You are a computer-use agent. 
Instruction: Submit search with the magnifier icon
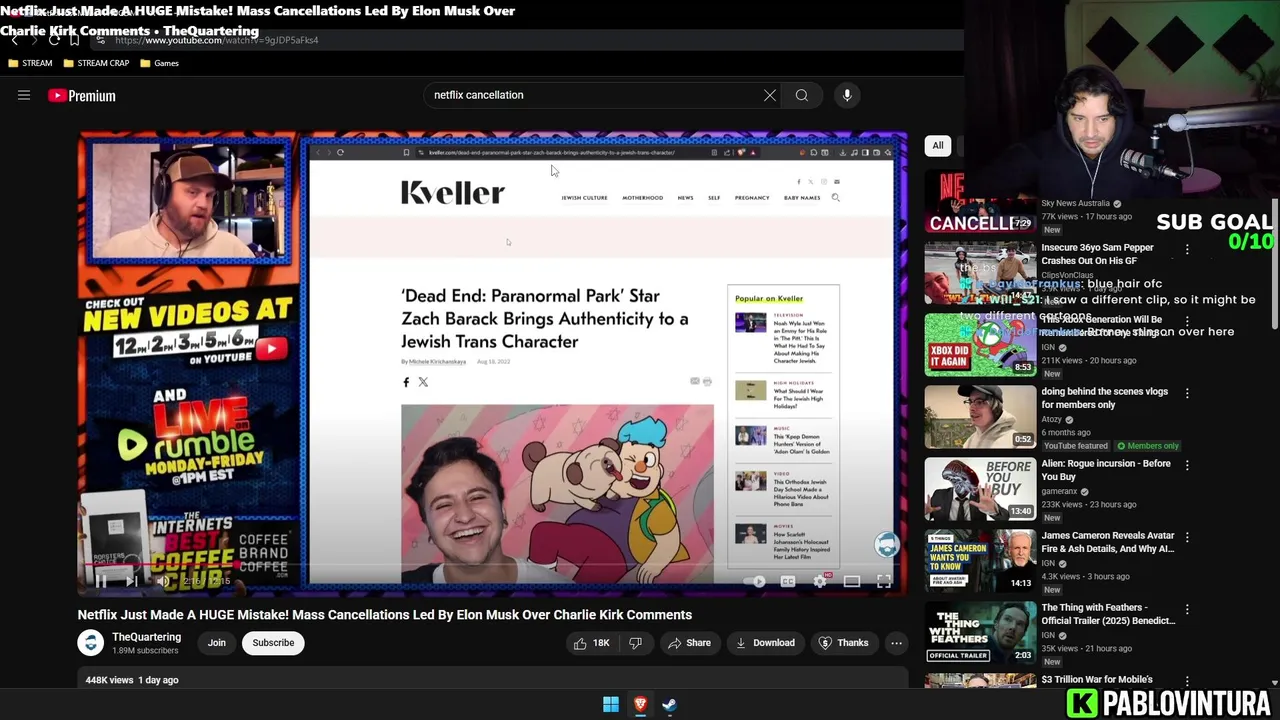(x=802, y=95)
